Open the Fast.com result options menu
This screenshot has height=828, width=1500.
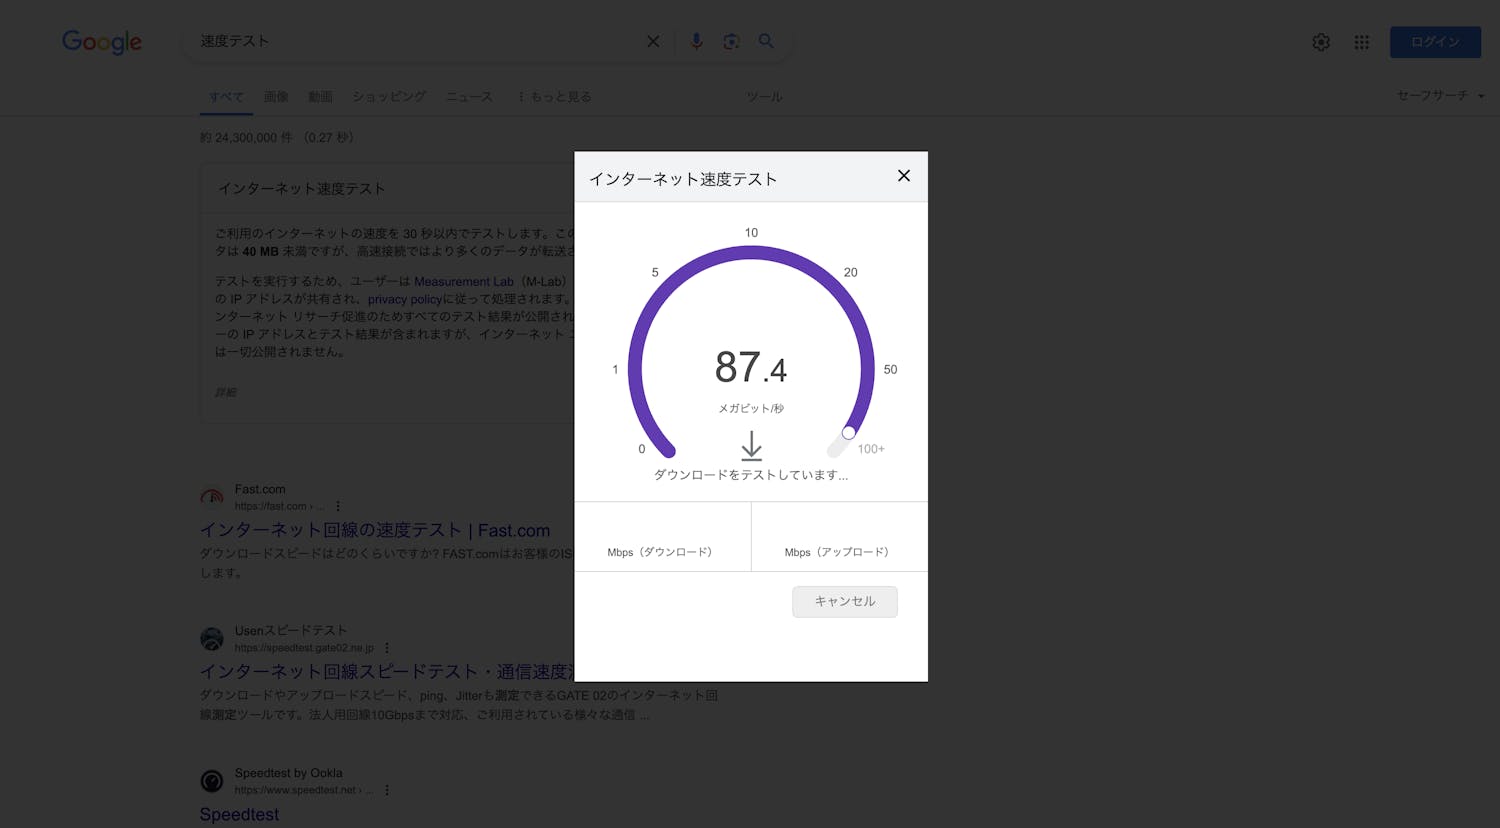pyautogui.click(x=338, y=506)
